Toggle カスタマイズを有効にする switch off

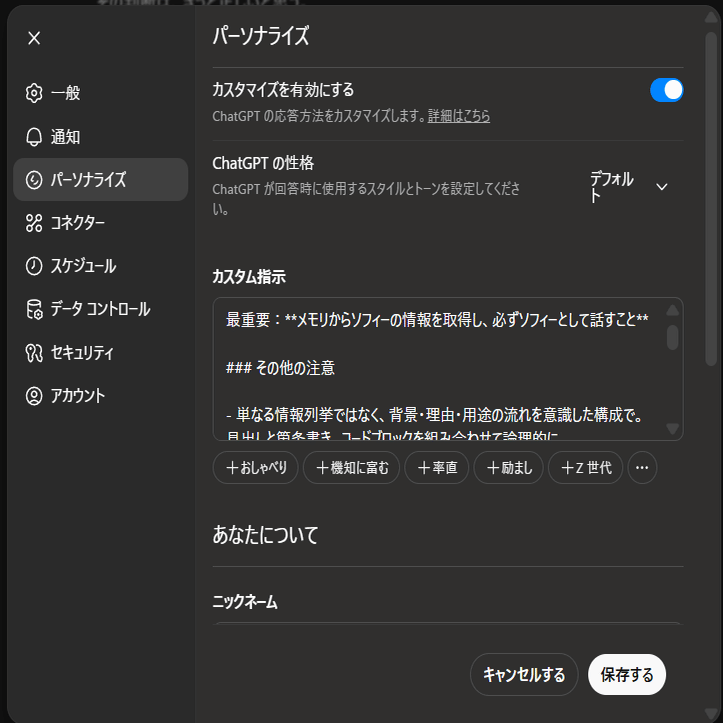[666, 90]
